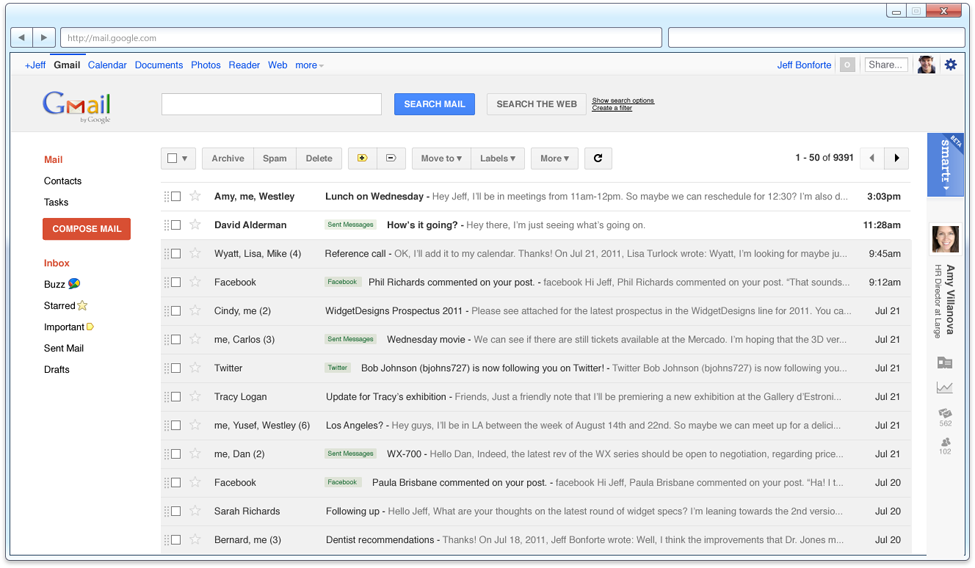Tick the checkbox for Tracy Logan email
The image size is (975, 568).
coord(176,397)
